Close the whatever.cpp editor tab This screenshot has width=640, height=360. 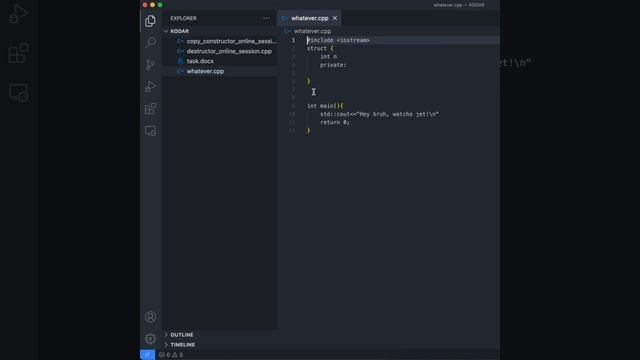(x=335, y=18)
